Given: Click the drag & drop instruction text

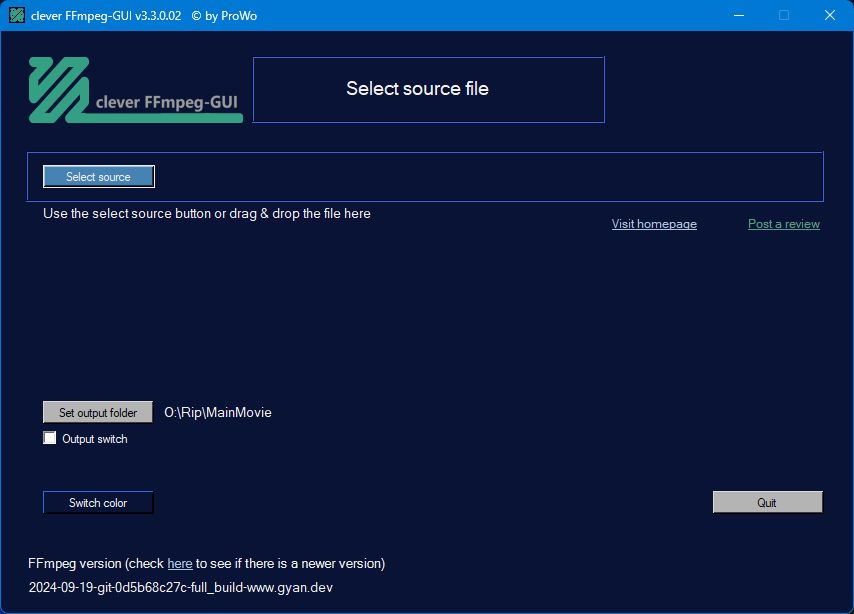Looking at the screenshot, I should 207,214.
